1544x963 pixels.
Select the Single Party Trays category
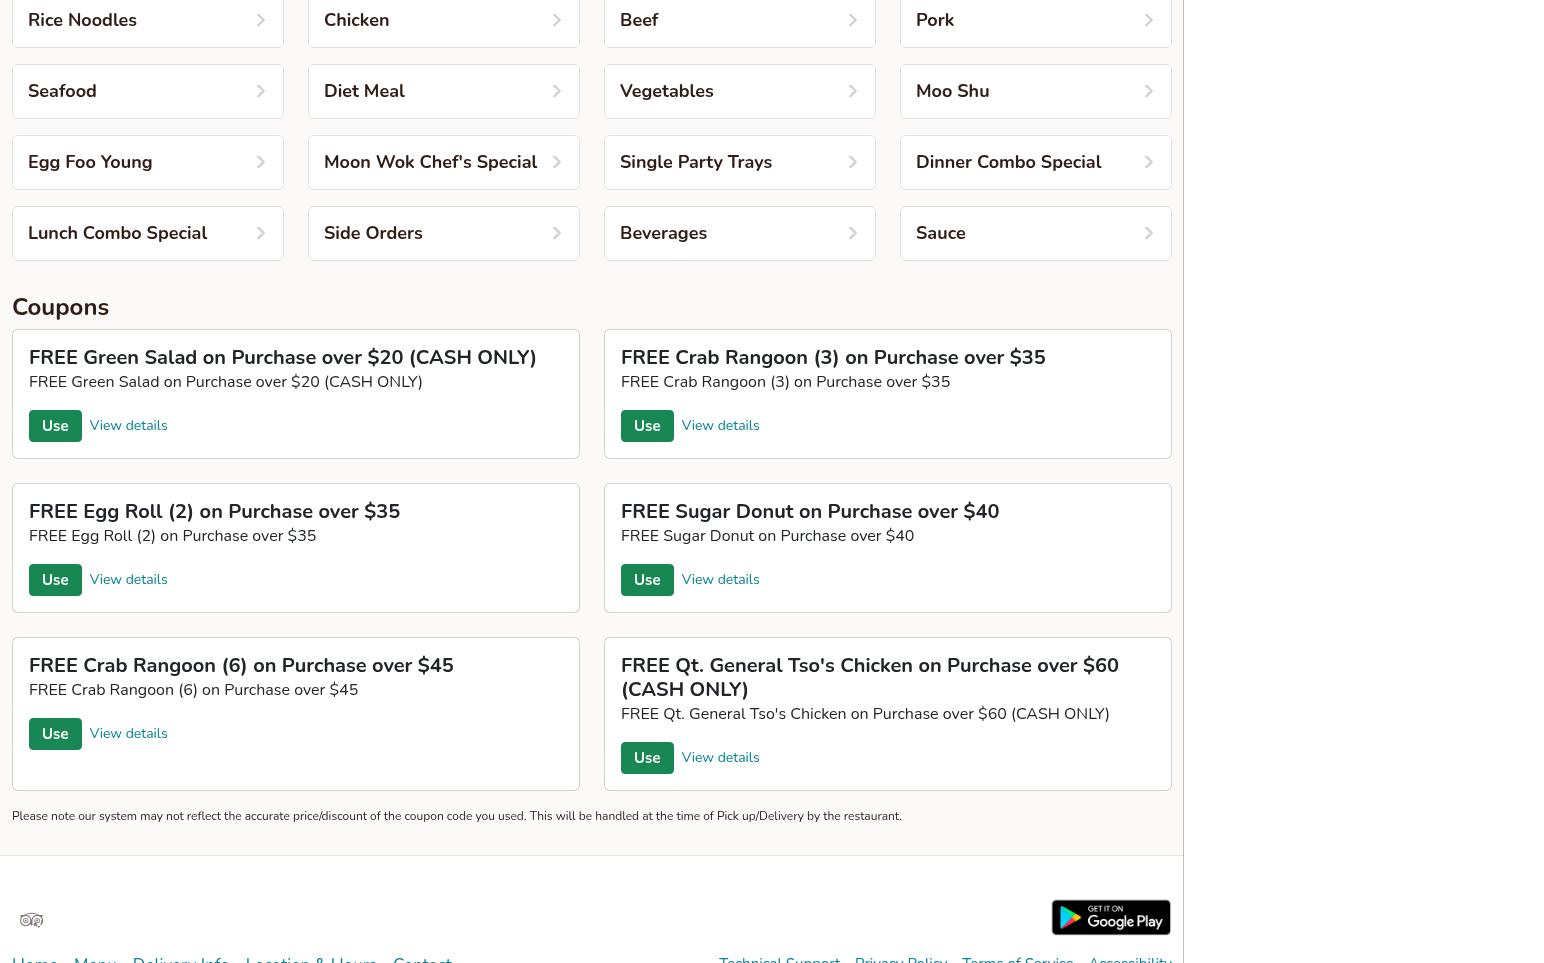coord(739,163)
